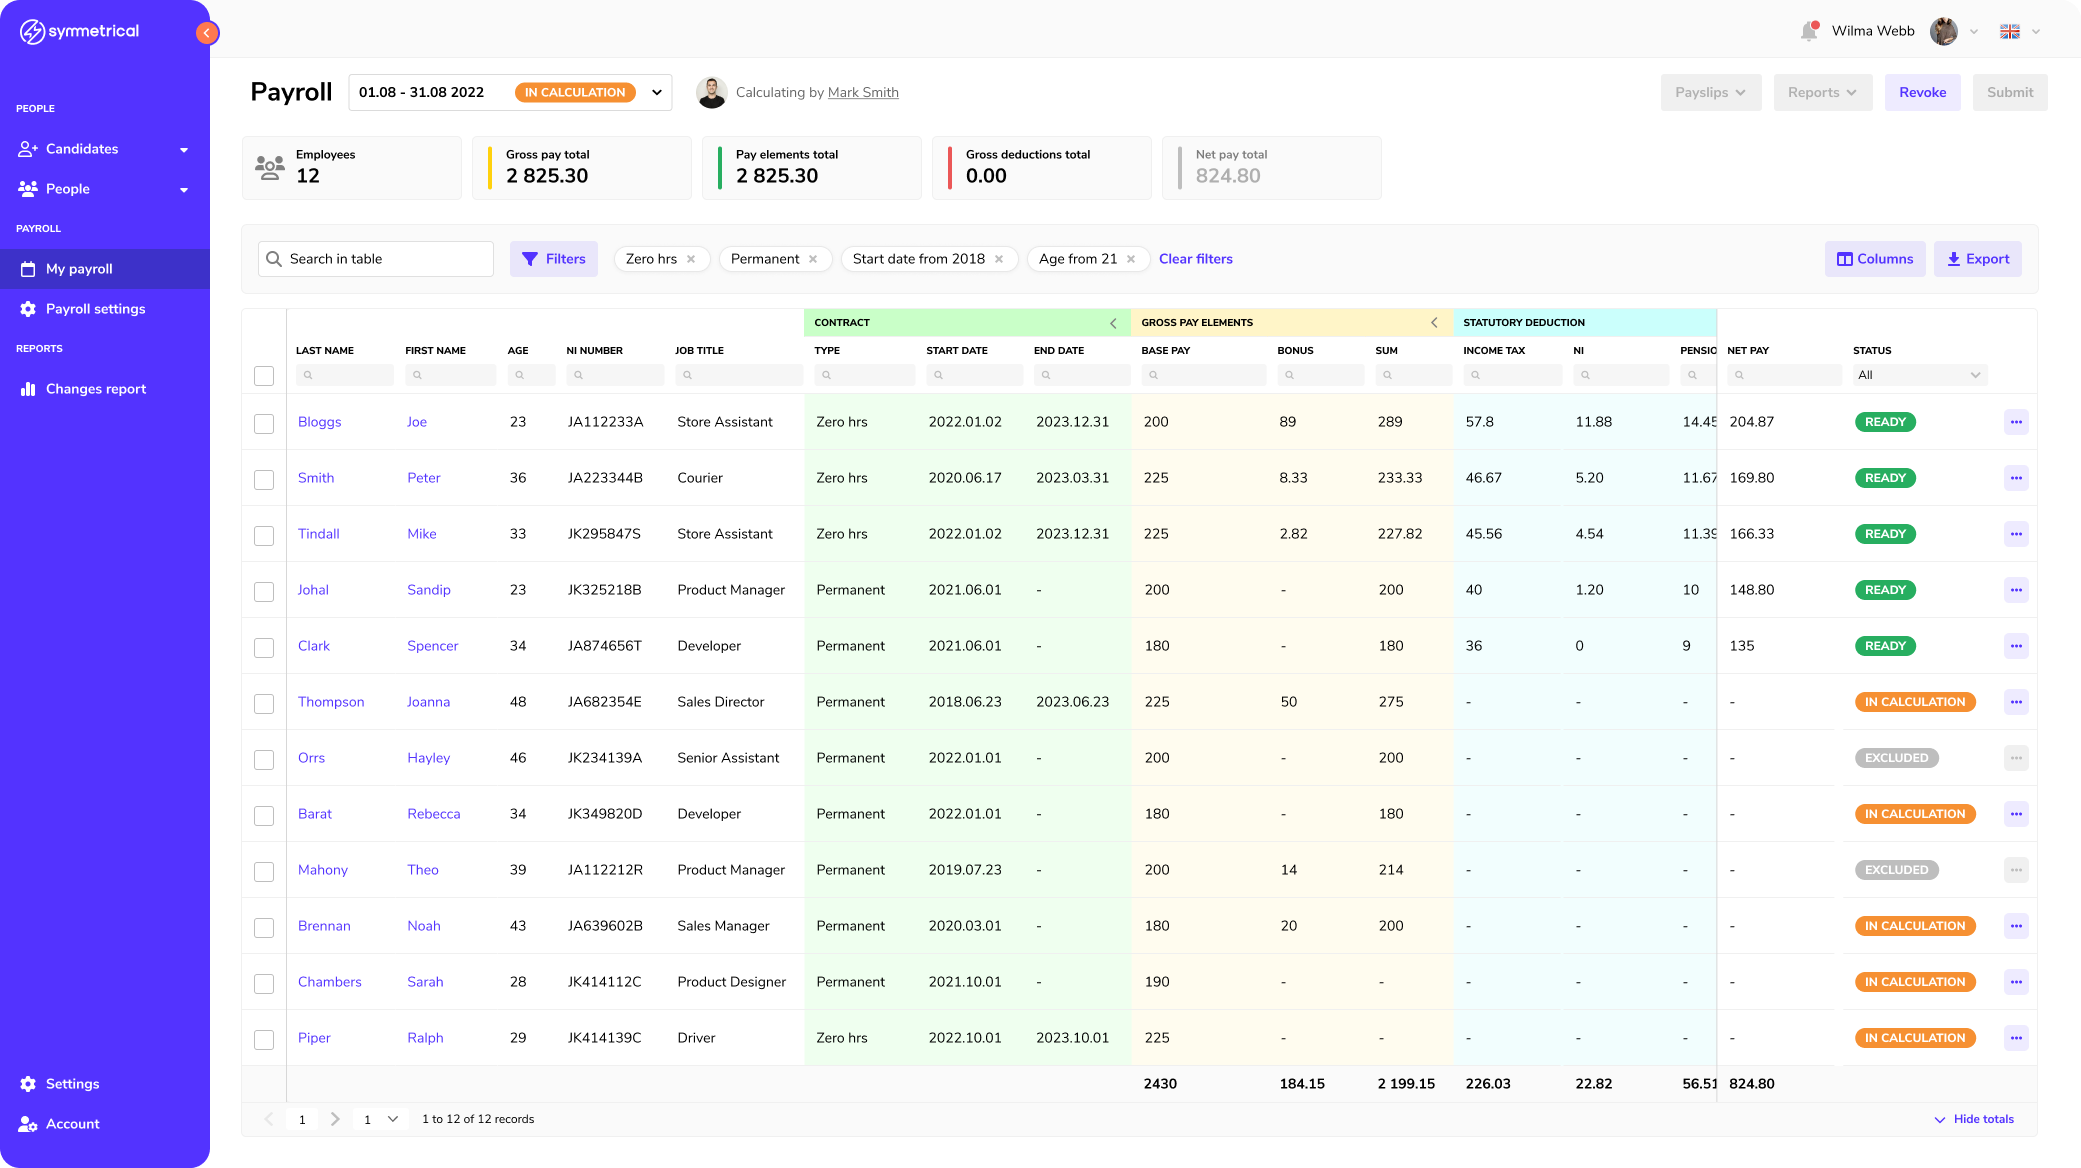
Task: Switch to My payroll in sidebar
Action: 80,269
